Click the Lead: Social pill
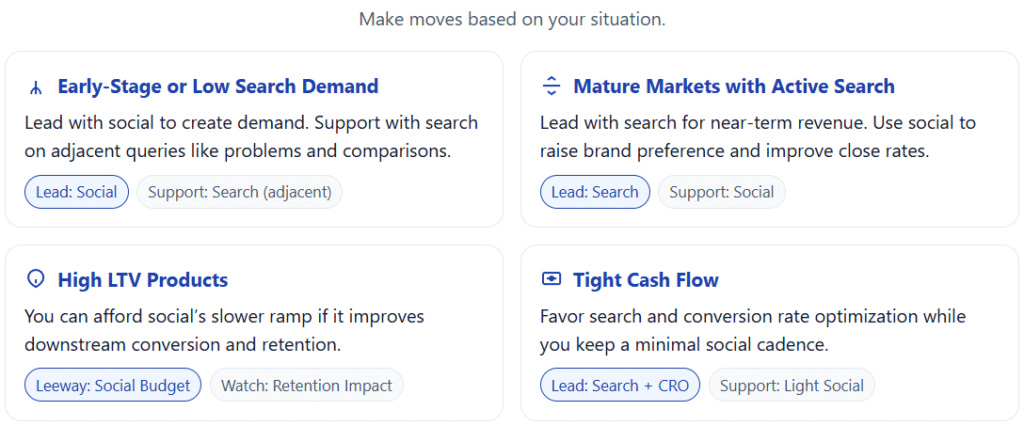The width and height of the screenshot is (1024, 426). [76, 192]
